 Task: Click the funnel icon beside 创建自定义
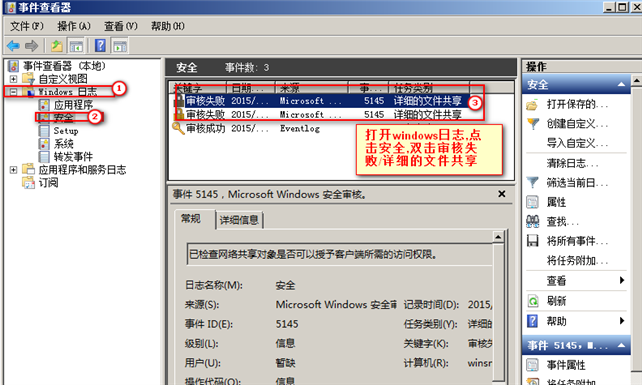[x=533, y=123]
